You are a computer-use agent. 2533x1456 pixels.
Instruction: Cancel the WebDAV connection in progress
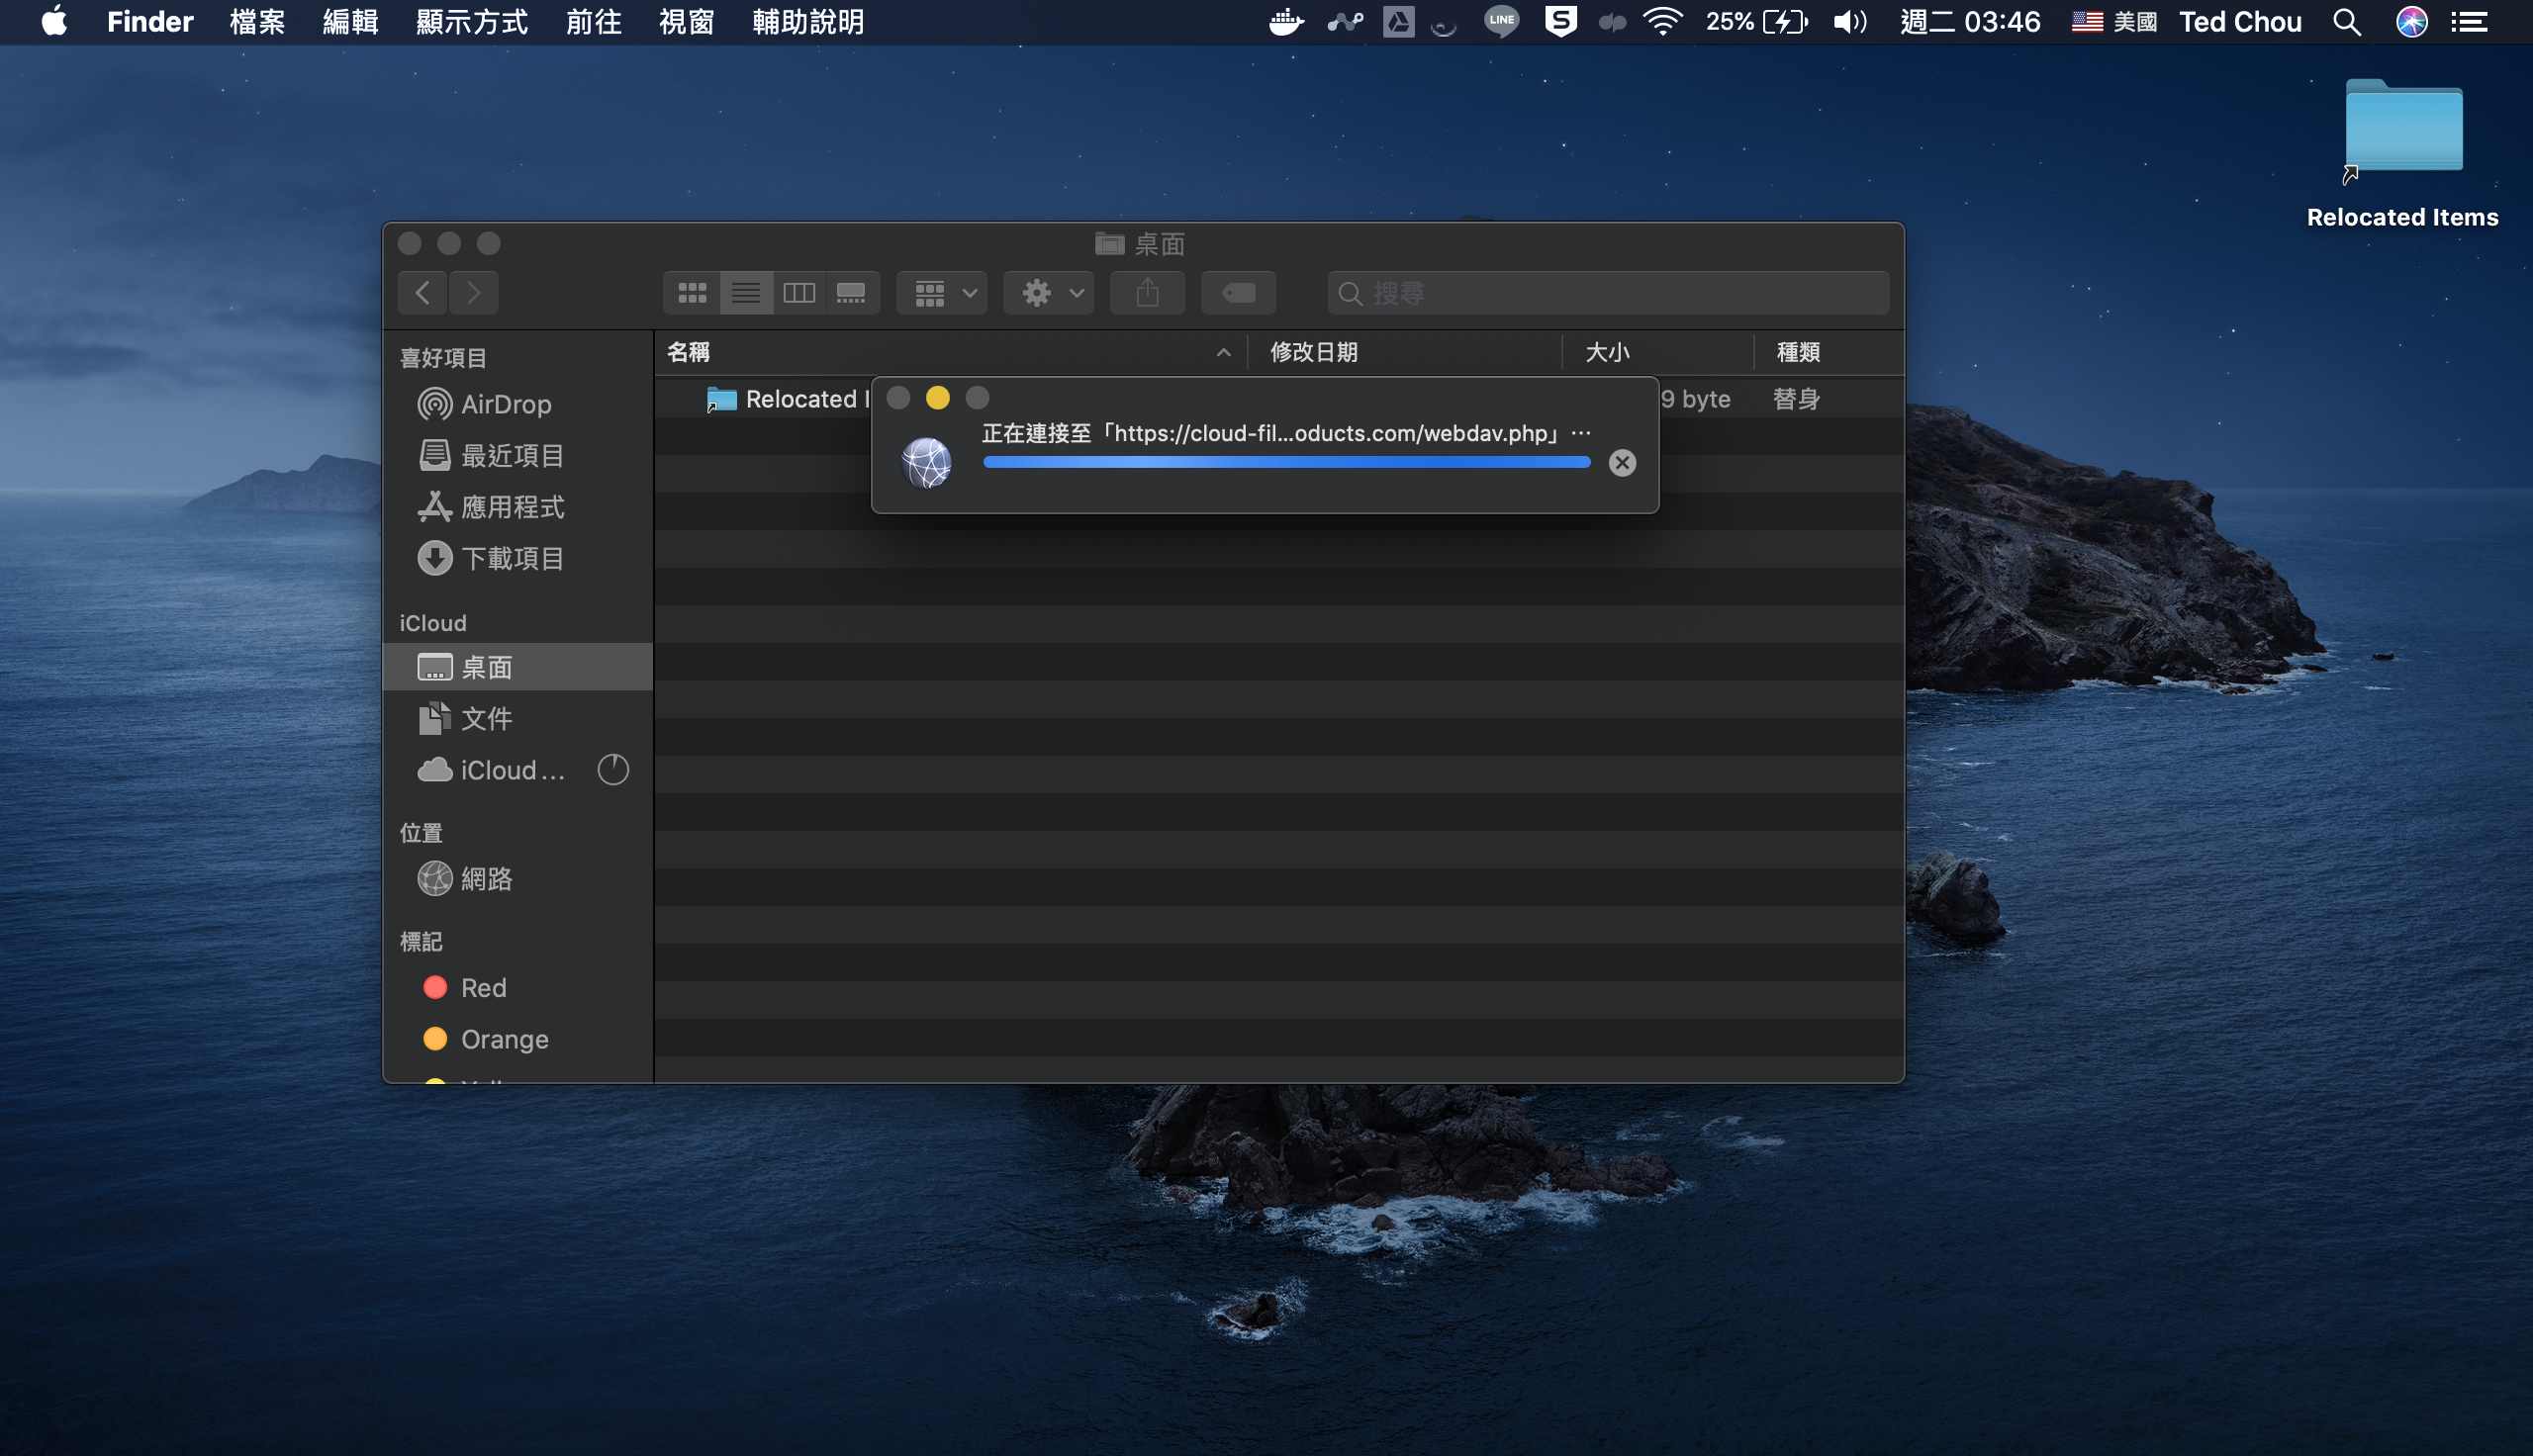click(1622, 462)
